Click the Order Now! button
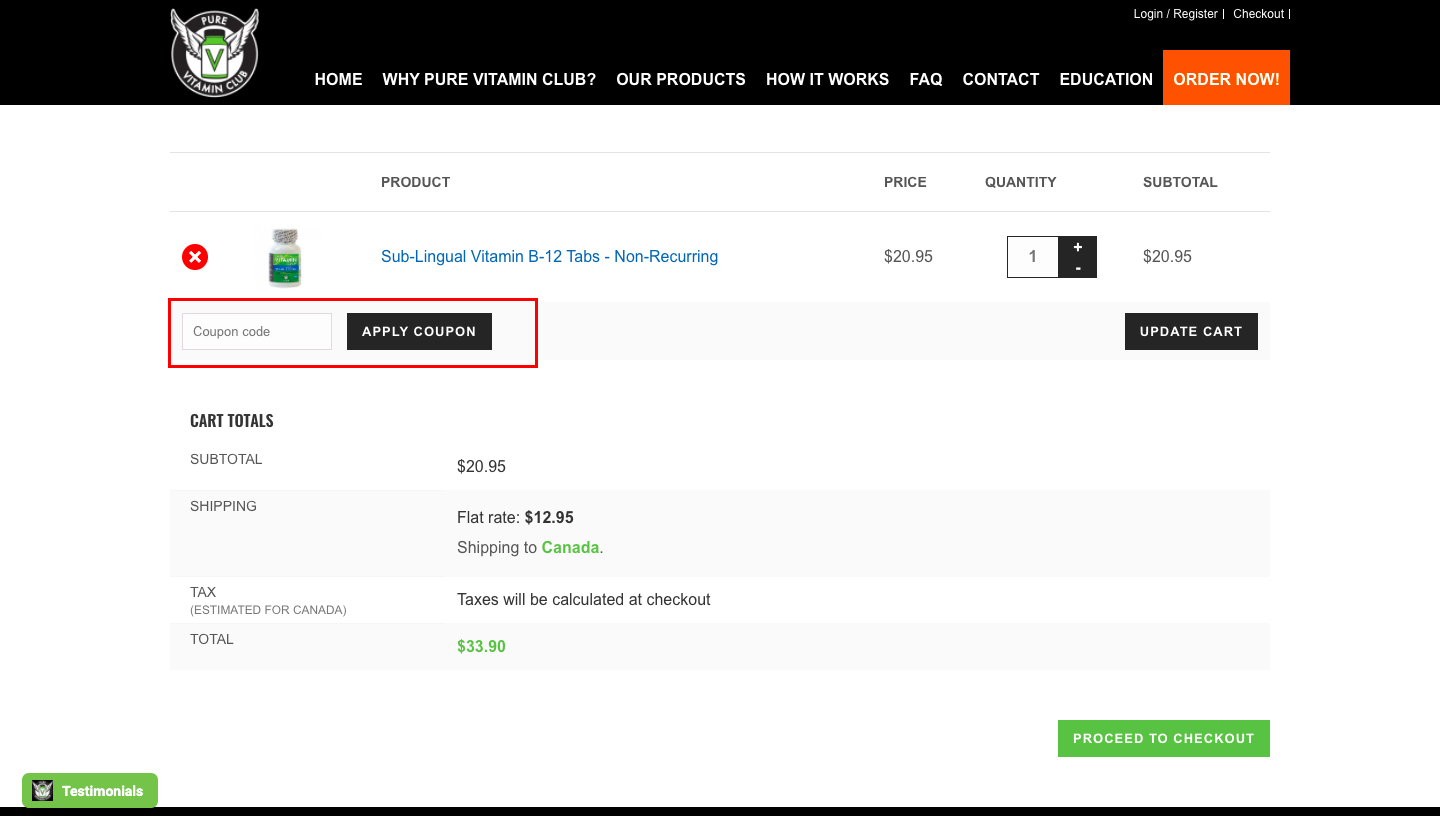Image resolution: width=1440 pixels, height=816 pixels. click(1226, 78)
